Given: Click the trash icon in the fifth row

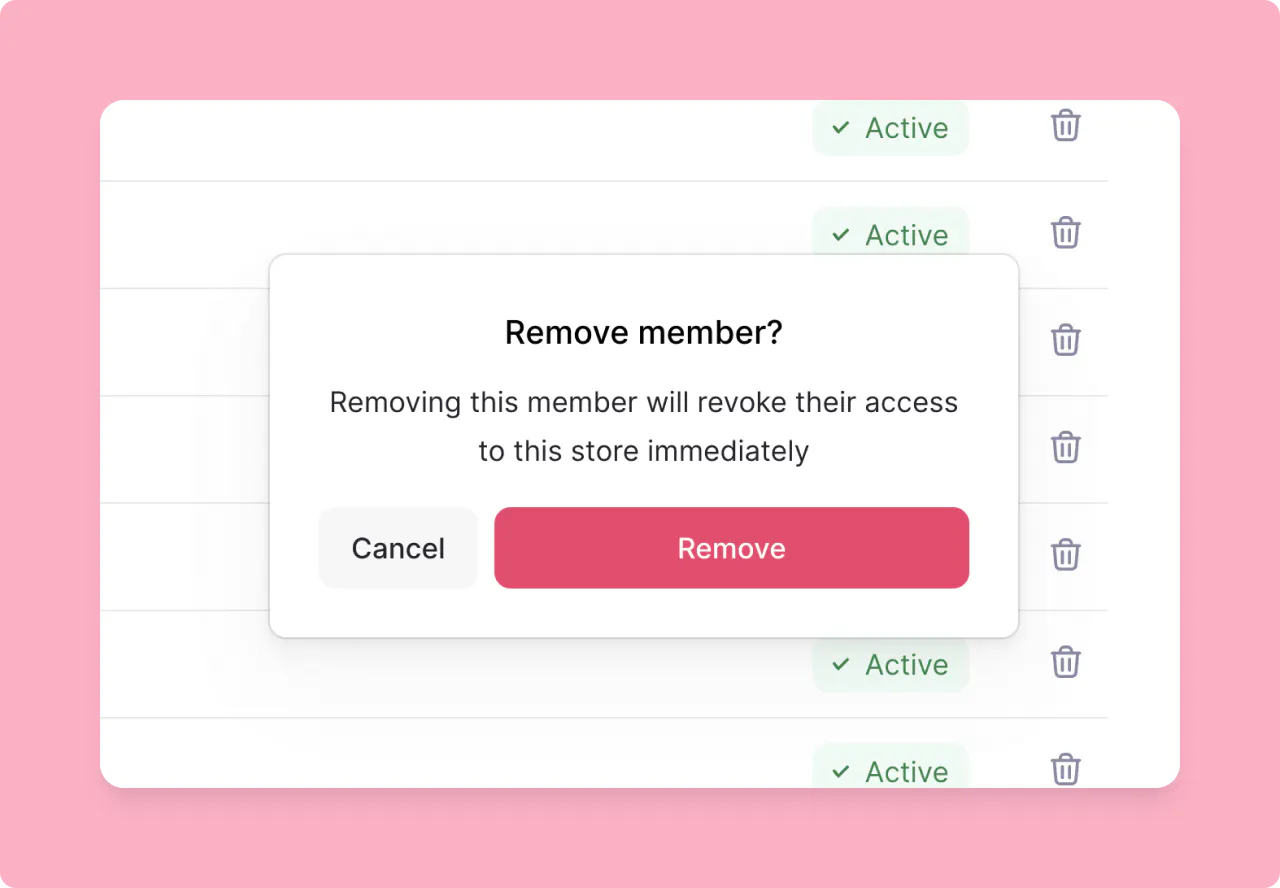Looking at the screenshot, I should [x=1065, y=555].
